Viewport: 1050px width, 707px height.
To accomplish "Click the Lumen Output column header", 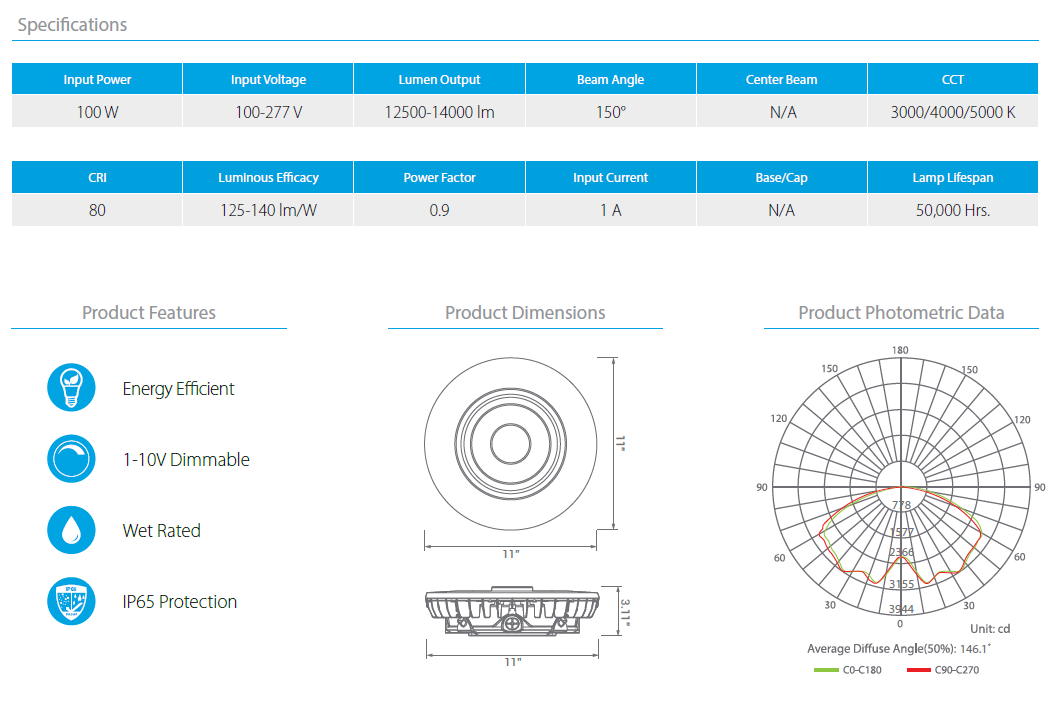I will (439, 80).
